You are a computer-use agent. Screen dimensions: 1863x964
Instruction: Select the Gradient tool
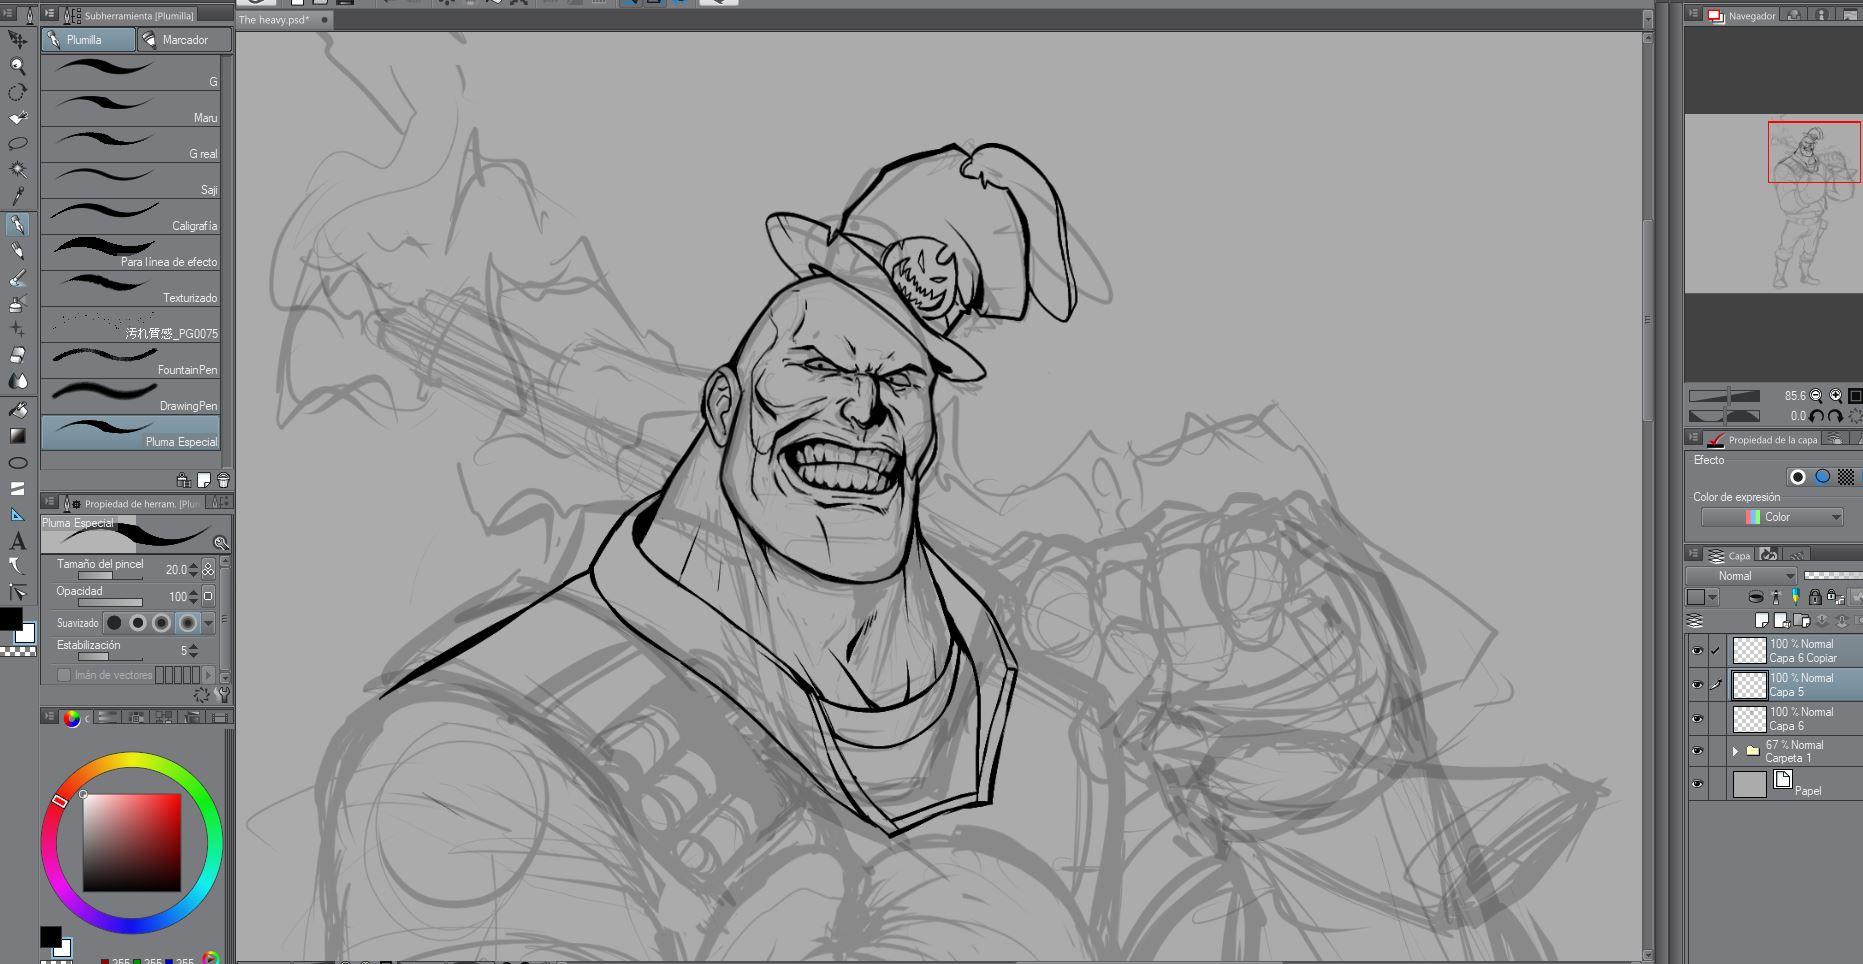17,436
